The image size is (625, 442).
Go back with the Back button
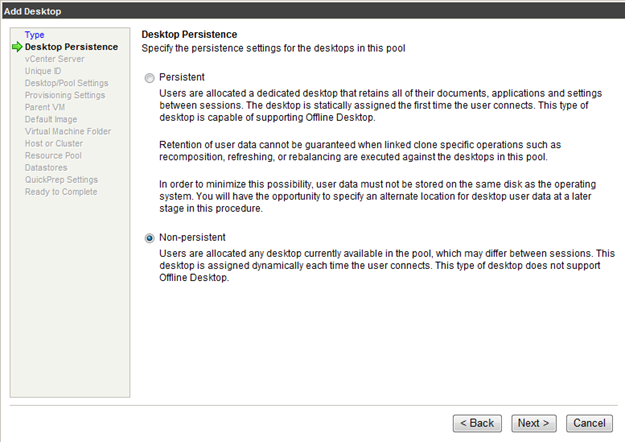(476, 423)
